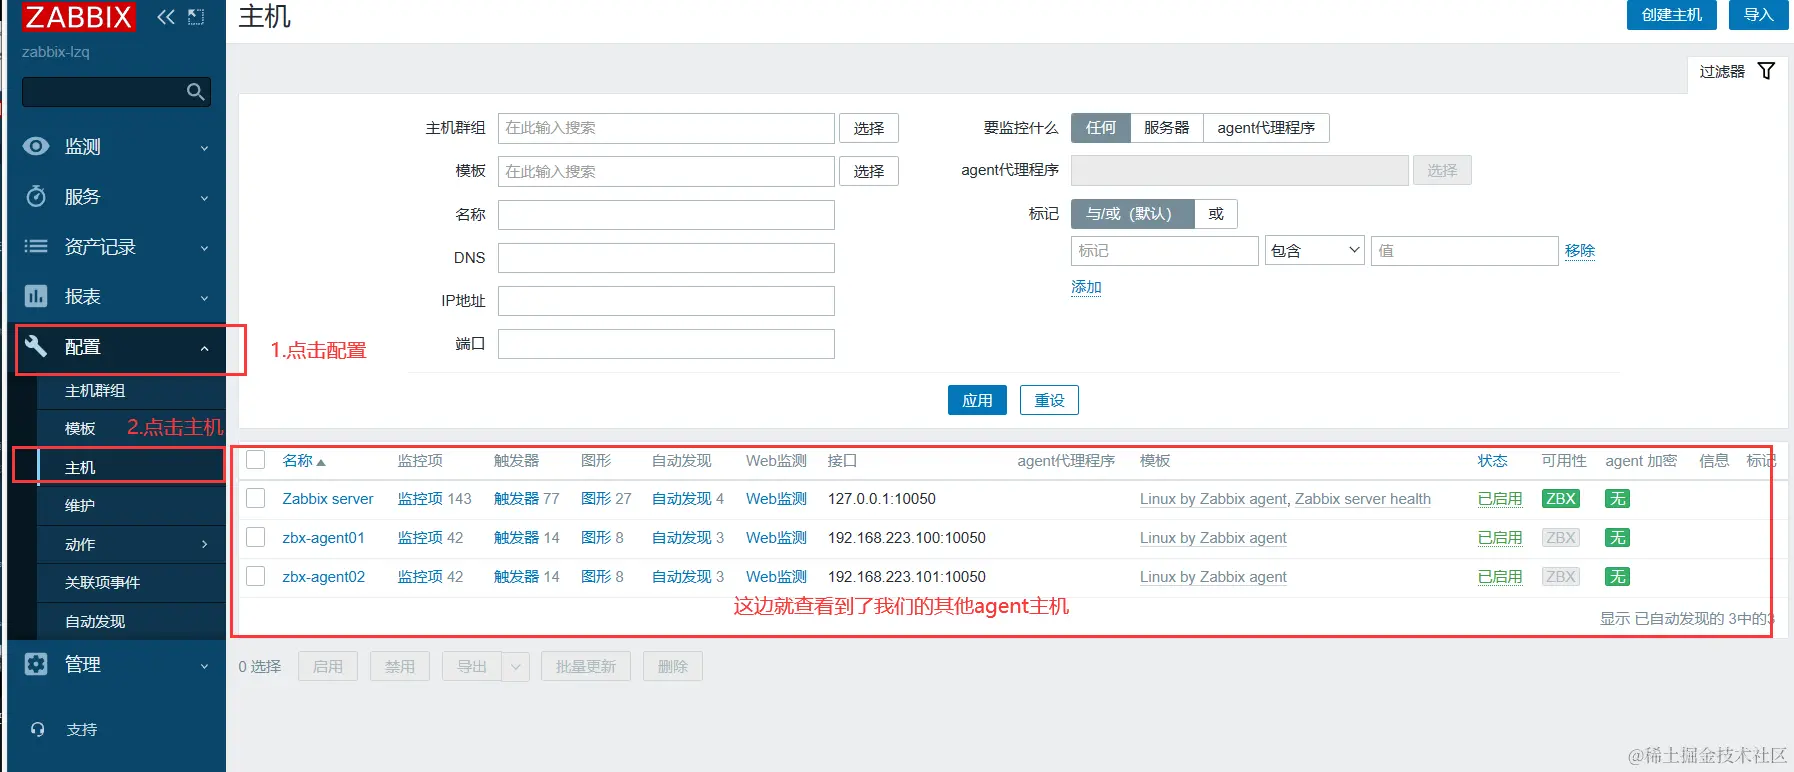Expand the 管理 menu chevron
Image resolution: width=1794 pixels, height=772 pixels.
coord(204,666)
